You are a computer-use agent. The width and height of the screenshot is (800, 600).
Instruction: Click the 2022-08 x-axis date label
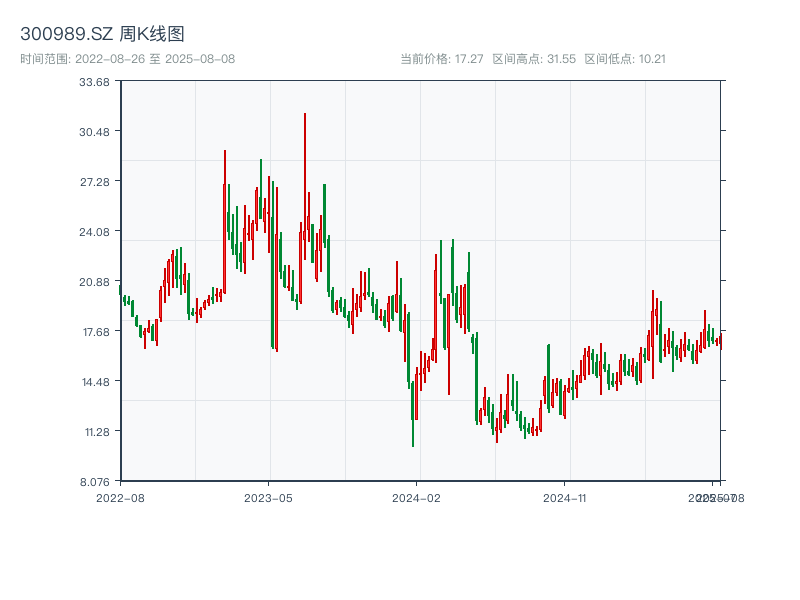[120, 497]
